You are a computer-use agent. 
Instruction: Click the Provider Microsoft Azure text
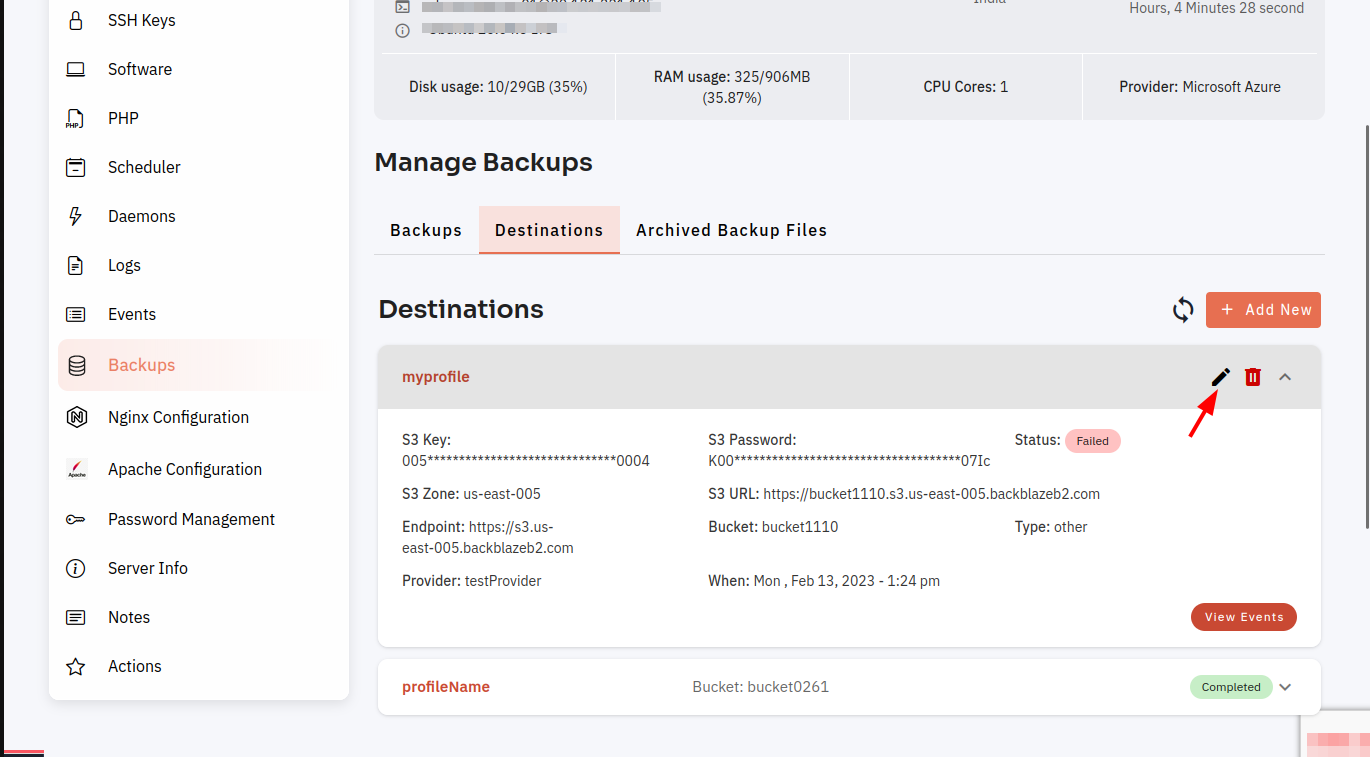pos(1200,87)
